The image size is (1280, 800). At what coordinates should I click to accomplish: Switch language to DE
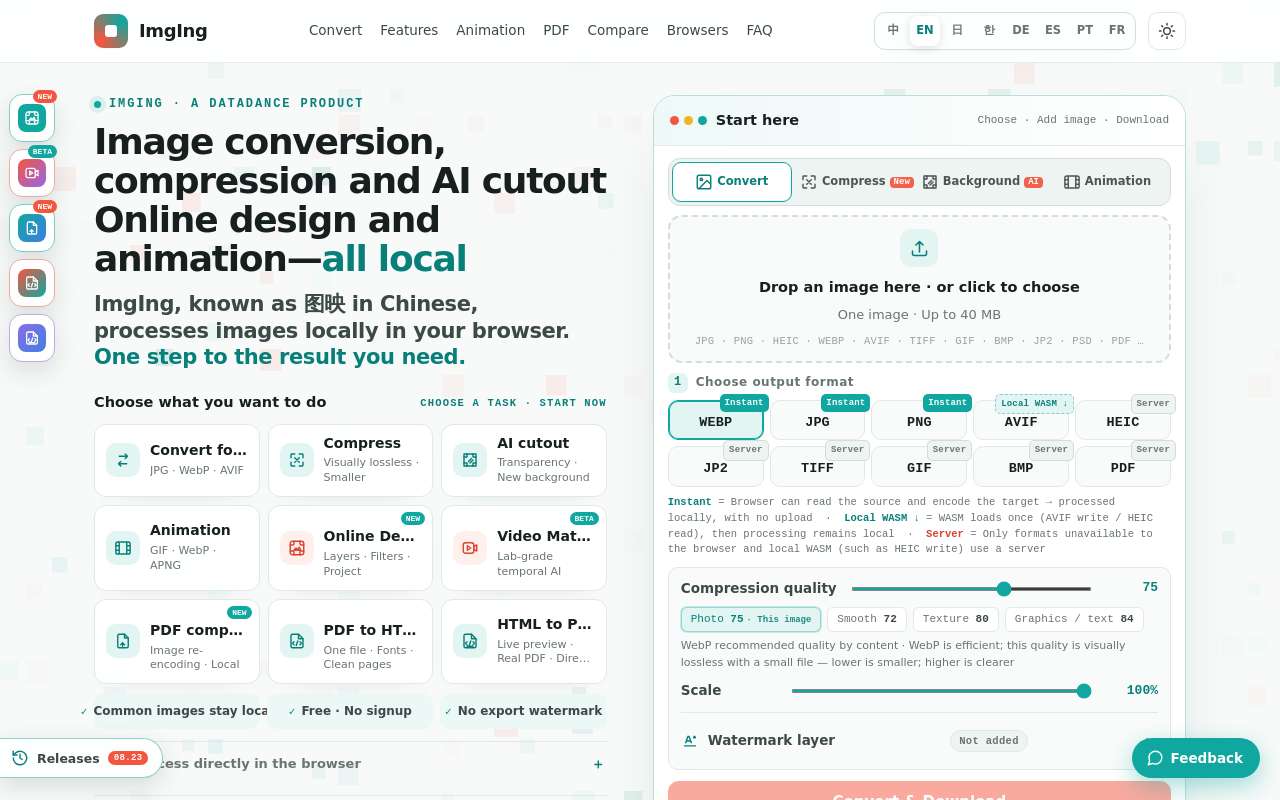click(1021, 30)
